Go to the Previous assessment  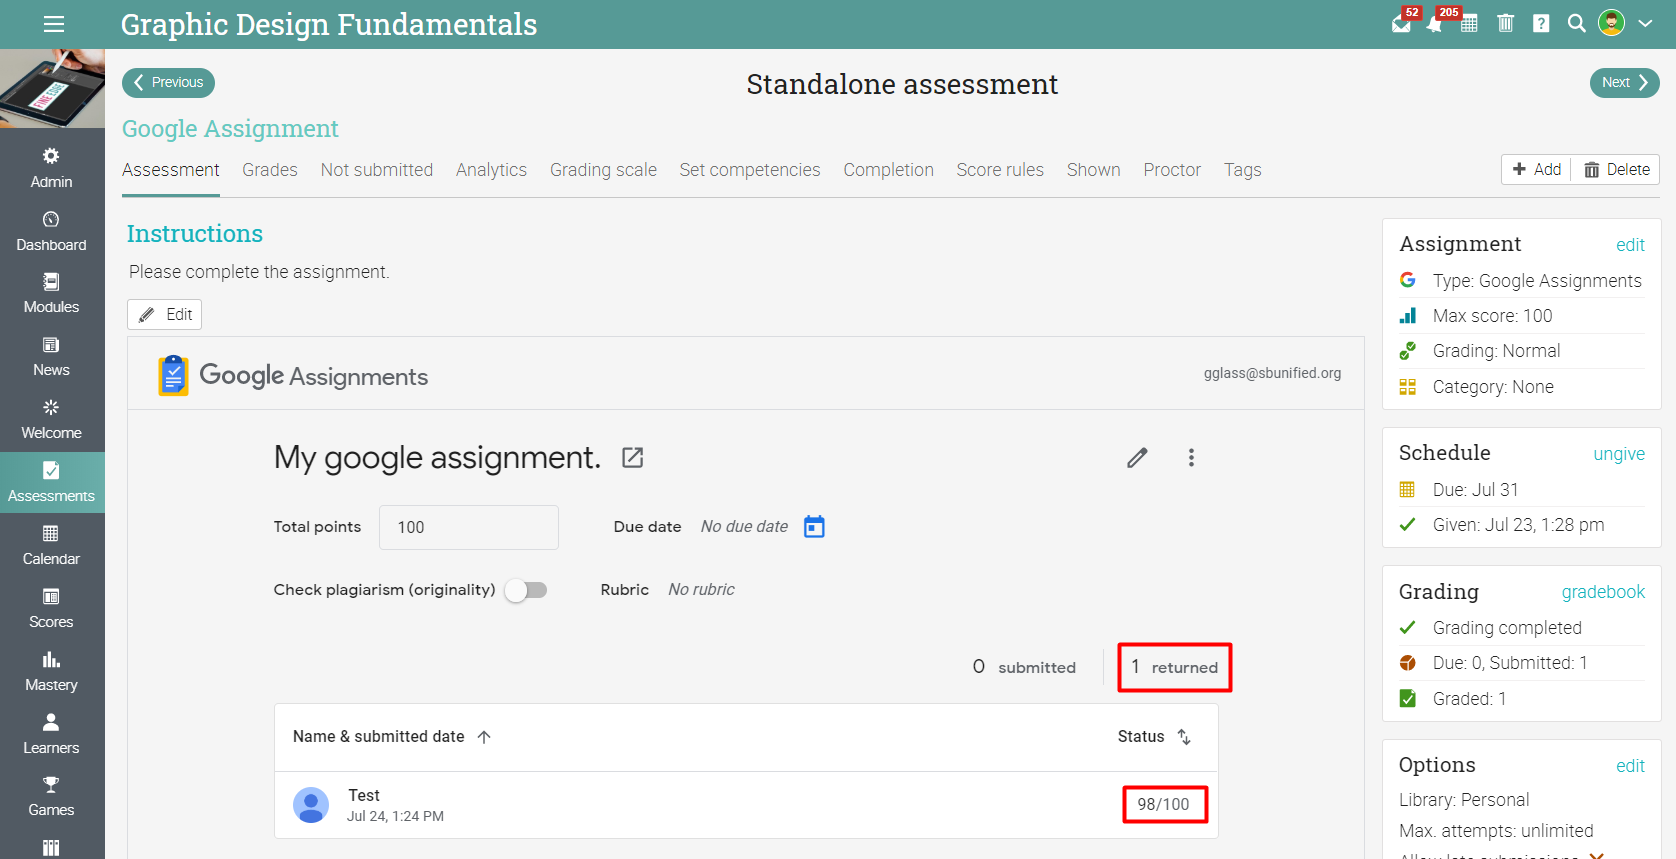(x=168, y=82)
